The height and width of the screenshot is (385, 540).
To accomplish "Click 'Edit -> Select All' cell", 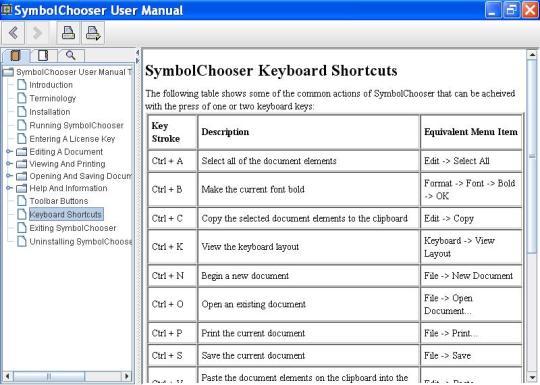I will pos(471,161).
